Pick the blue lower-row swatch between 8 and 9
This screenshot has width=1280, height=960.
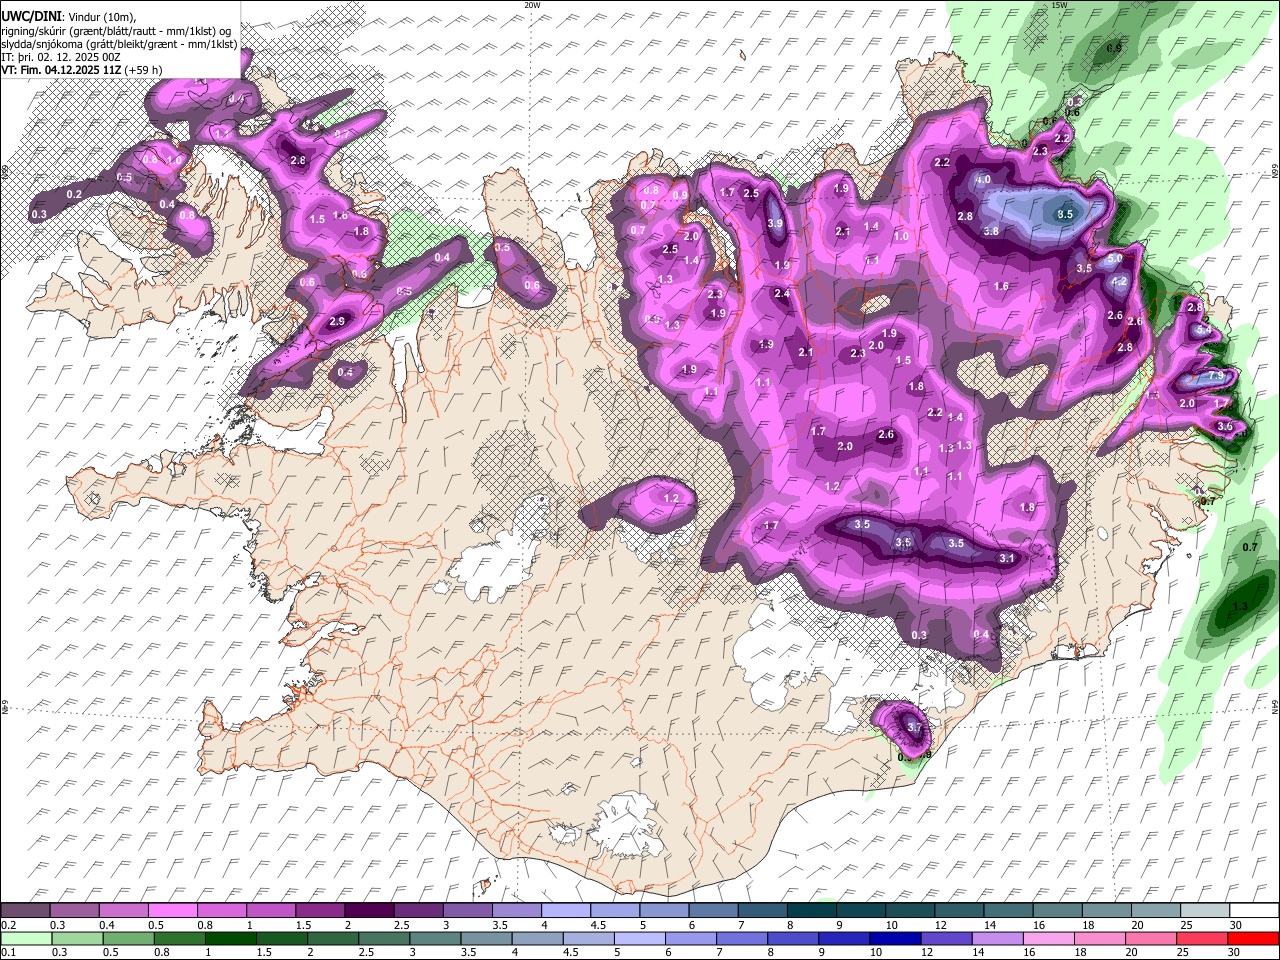792,939
